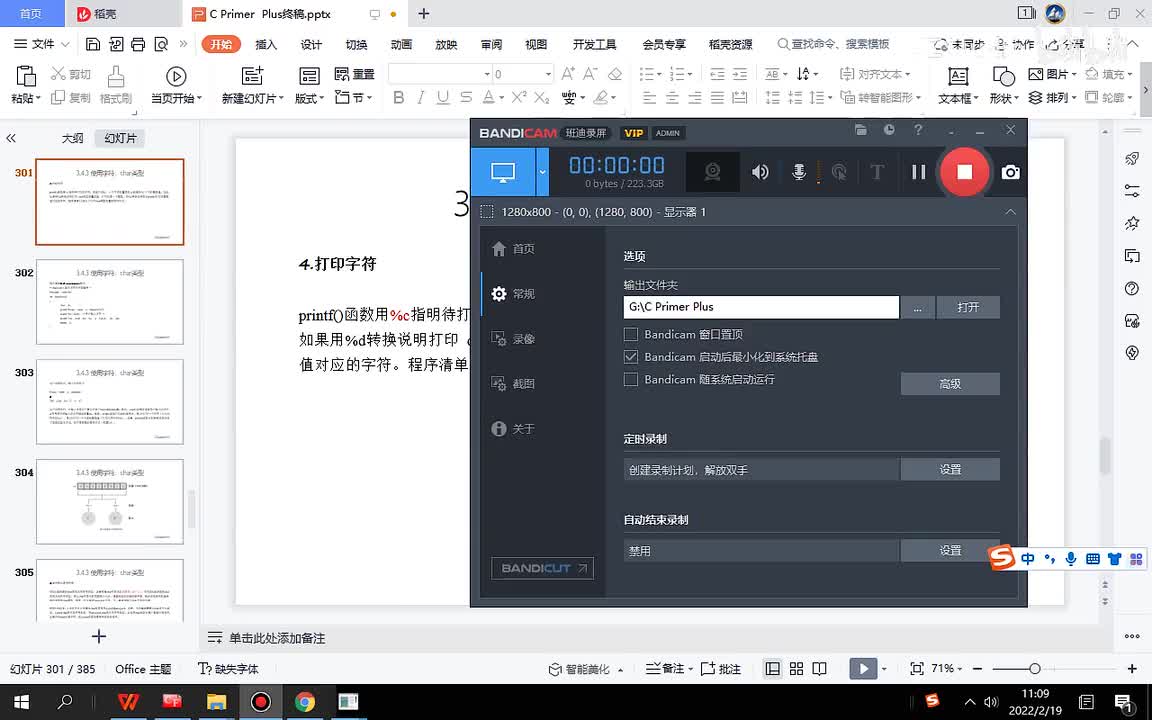Screen dimensions: 1152x720
Task: Open Bandicam 录像 video settings
Action: point(514,339)
